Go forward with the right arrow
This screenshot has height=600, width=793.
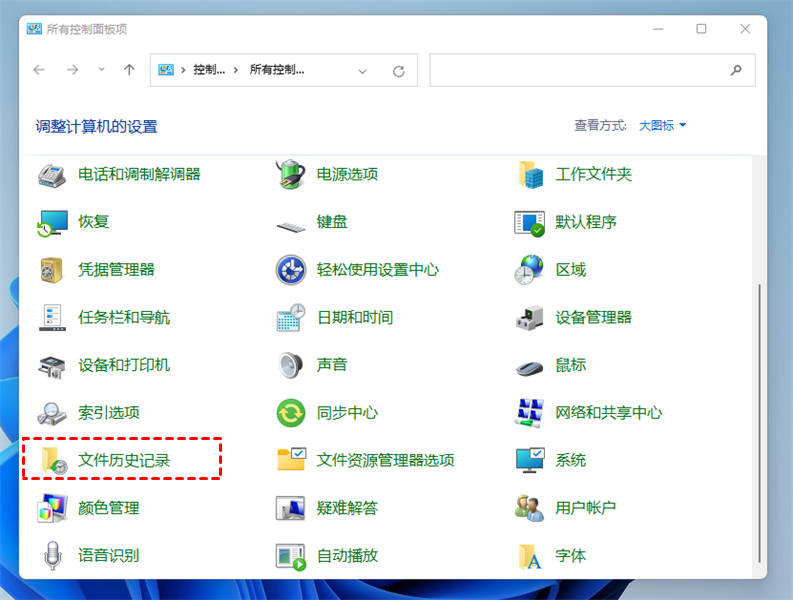pos(72,70)
